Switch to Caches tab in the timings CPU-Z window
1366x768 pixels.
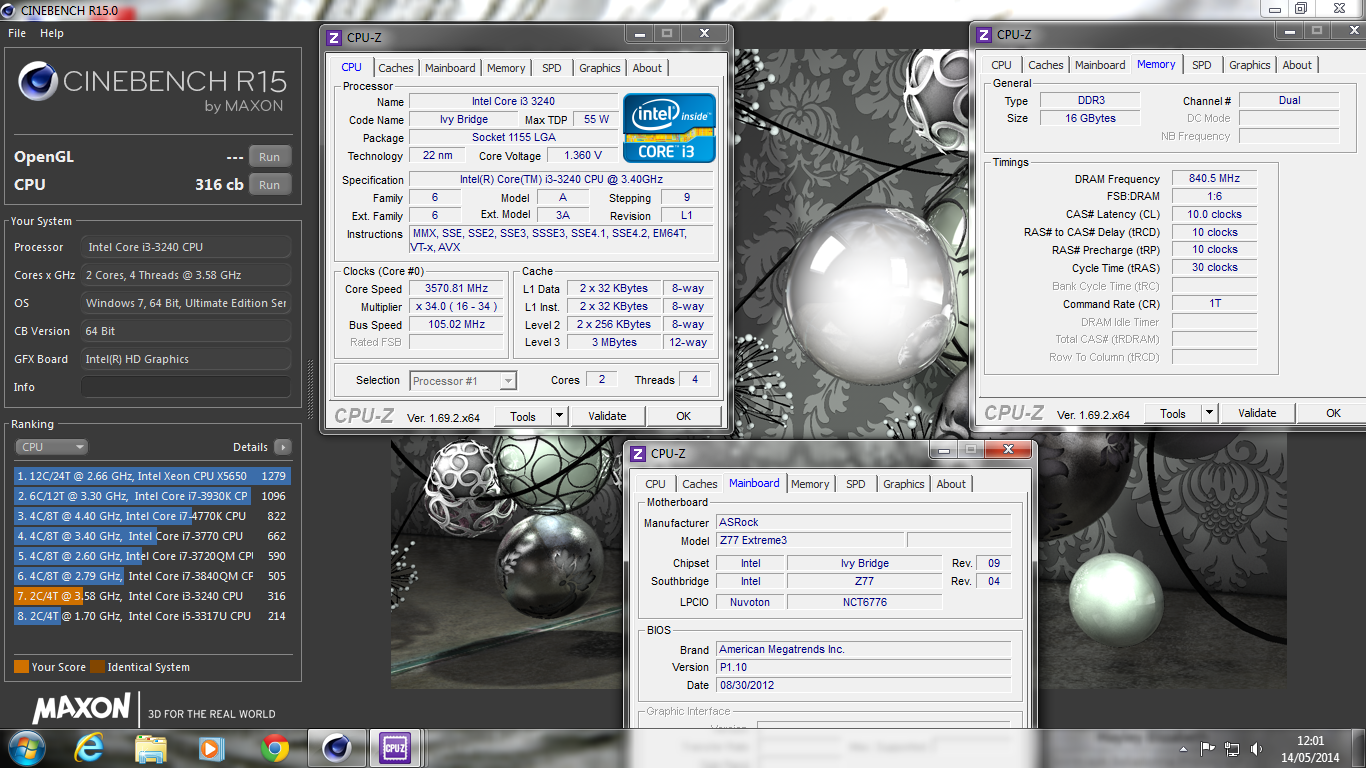(x=1045, y=65)
